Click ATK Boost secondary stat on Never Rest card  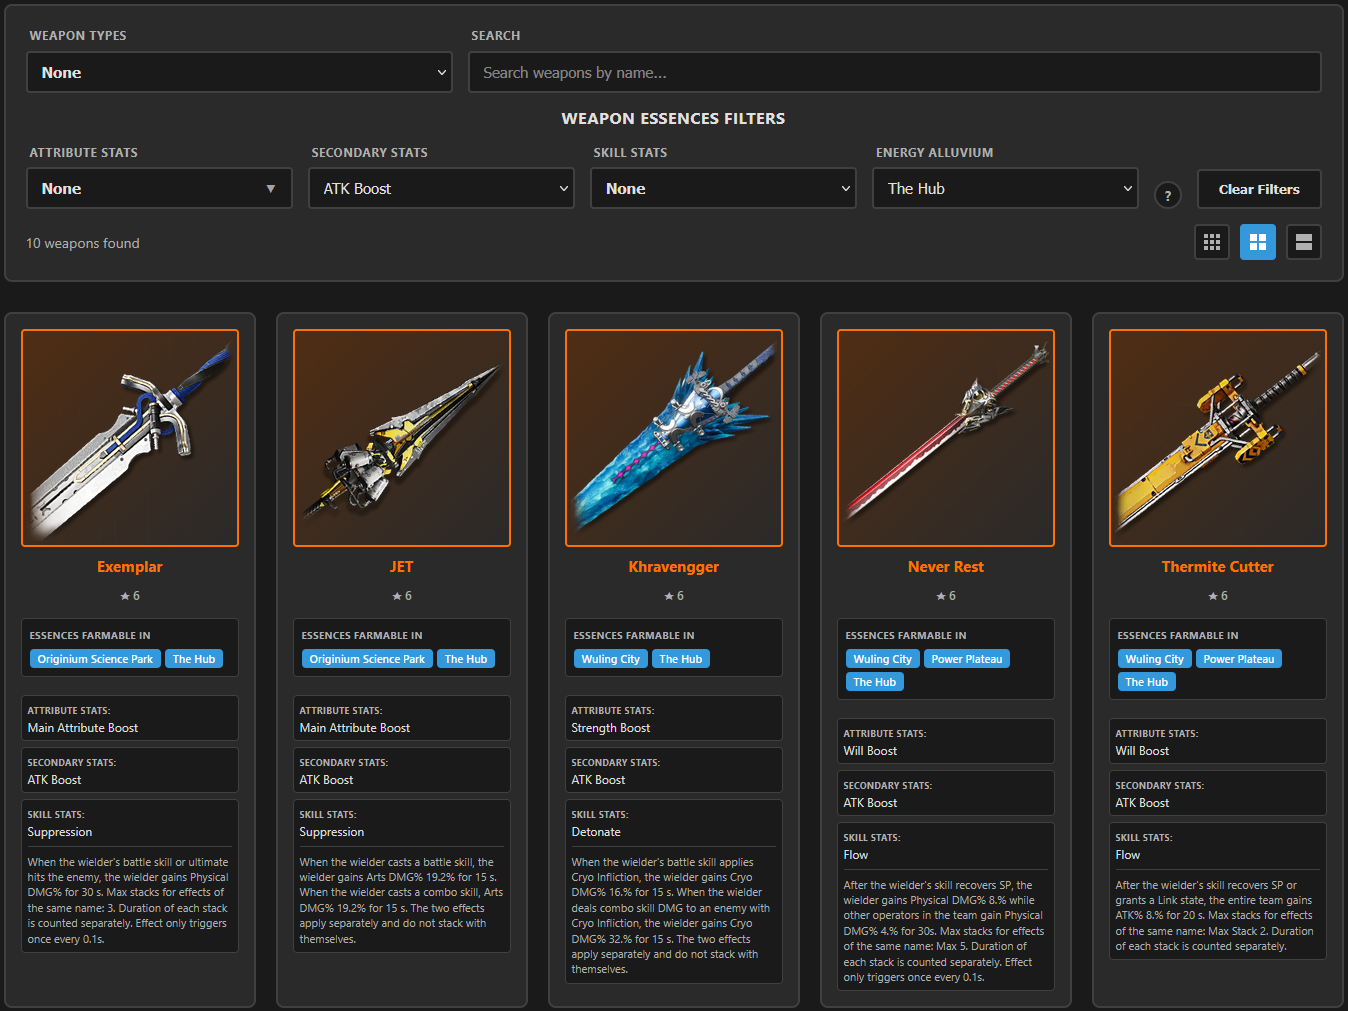tap(871, 803)
